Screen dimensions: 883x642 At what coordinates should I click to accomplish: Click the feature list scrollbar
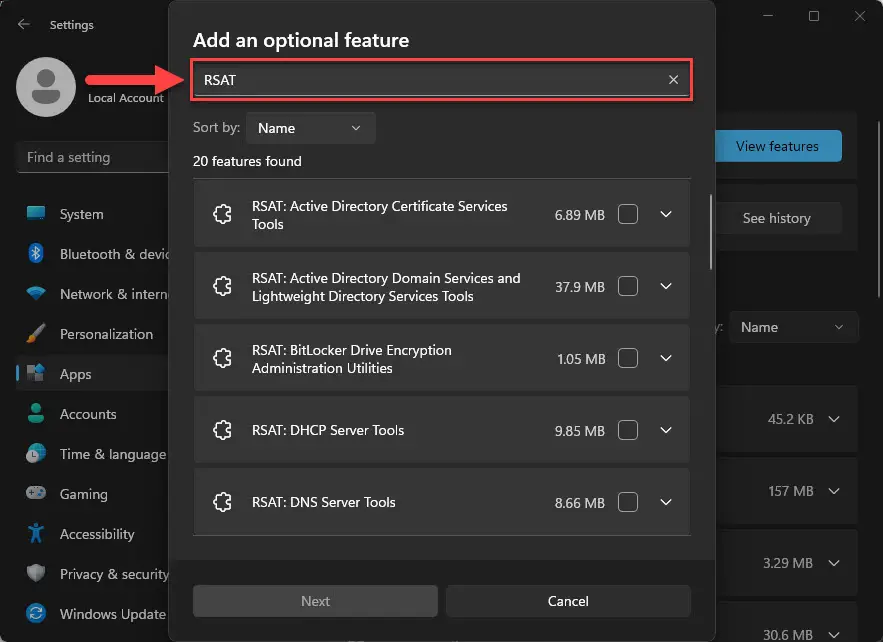[x=711, y=231]
